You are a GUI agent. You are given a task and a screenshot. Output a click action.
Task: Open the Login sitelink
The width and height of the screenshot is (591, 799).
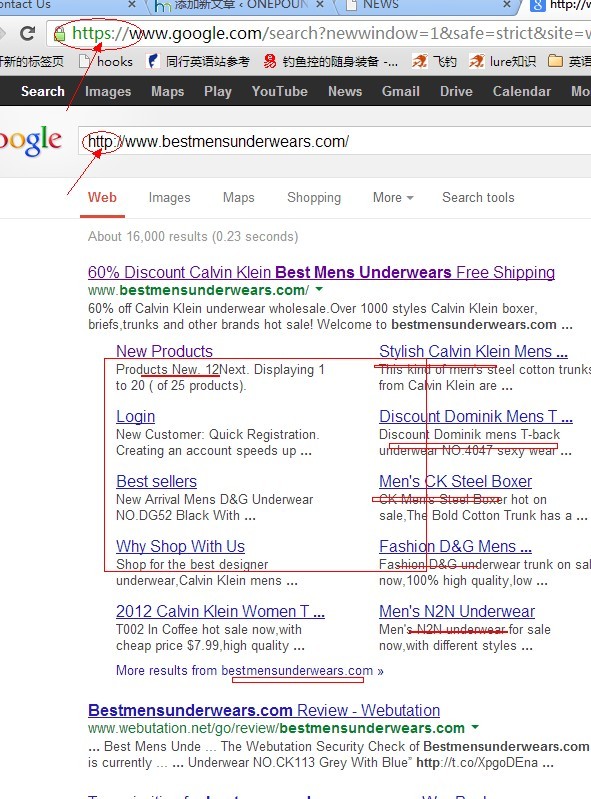coord(136,416)
